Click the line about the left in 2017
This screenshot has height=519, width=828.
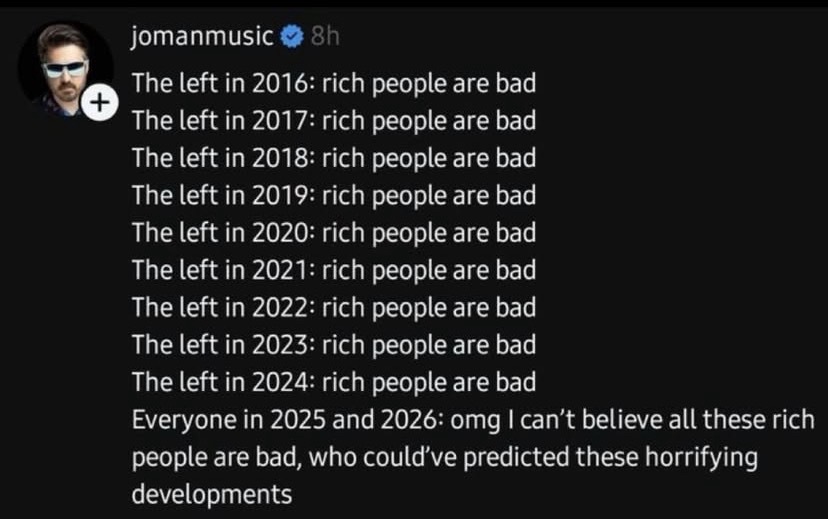334,121
